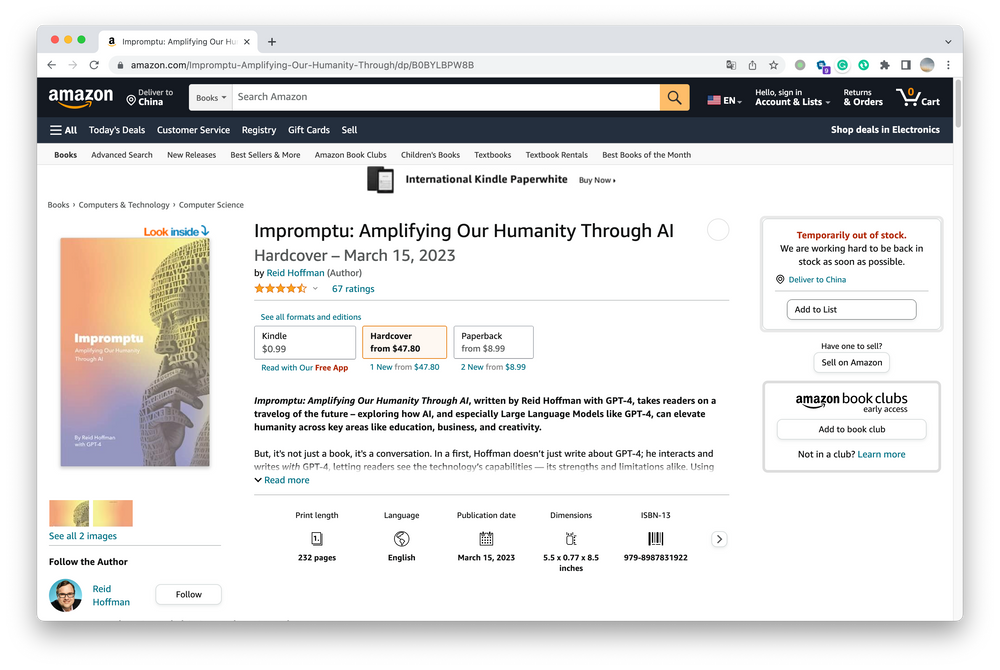Image resolution: width=1000 pixels, height=670 pixels.
Task: Open the browser extensions puzzle icon
Action: (884, 65)
